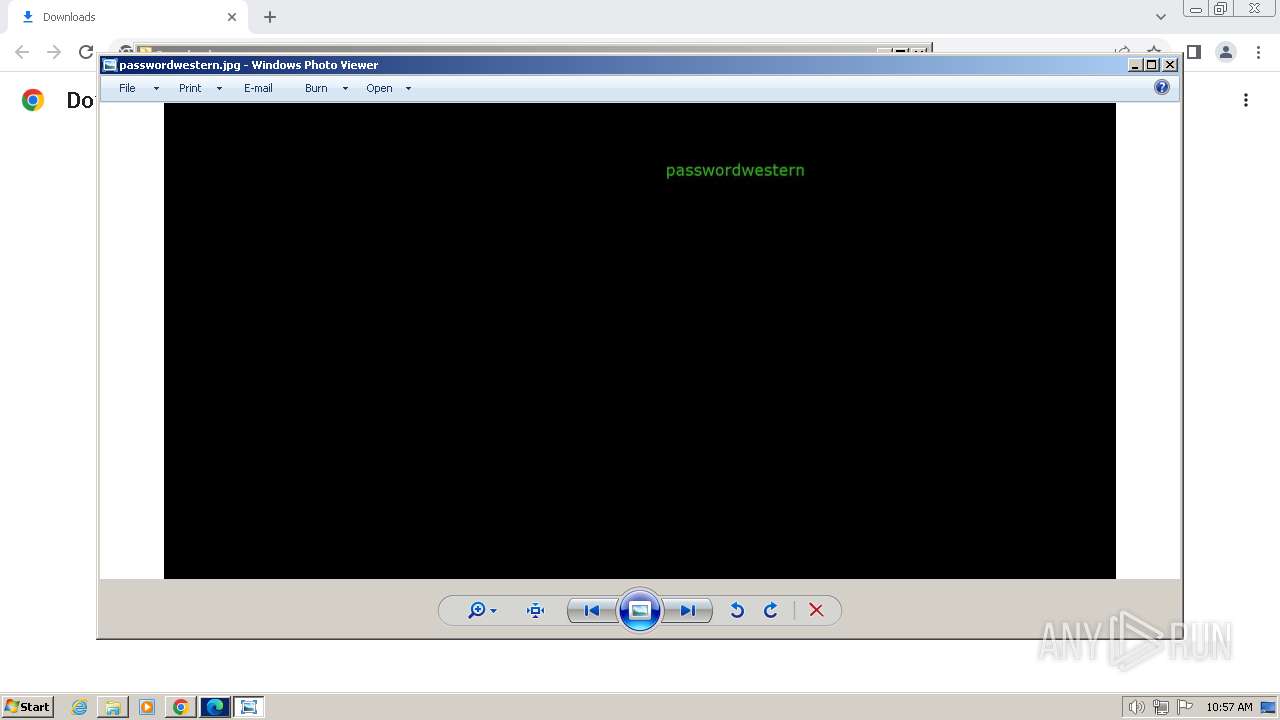1280x720 pixels.
Task: Open the File menu
Action: [x=127, y=88]
